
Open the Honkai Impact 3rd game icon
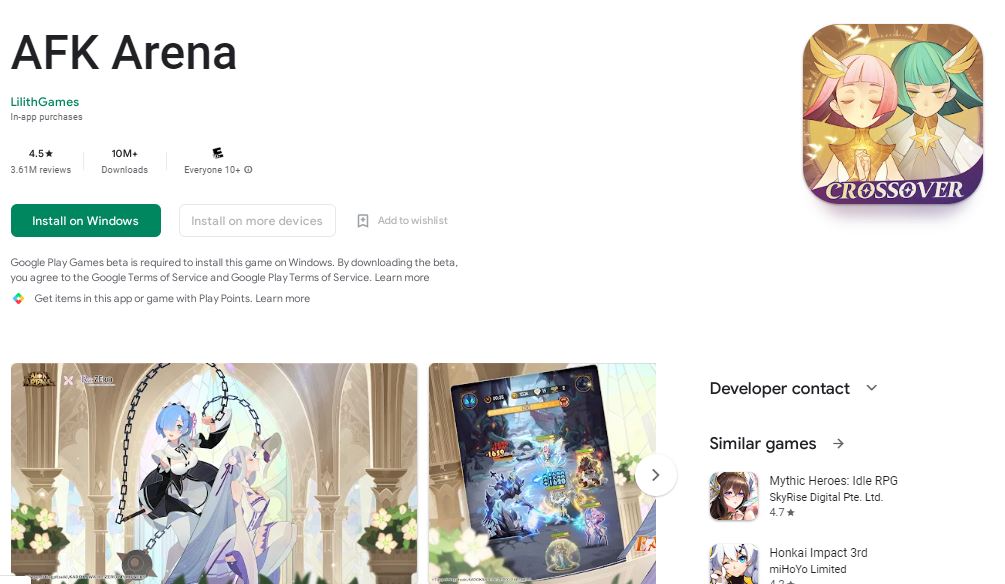click(x=734, y=564)
